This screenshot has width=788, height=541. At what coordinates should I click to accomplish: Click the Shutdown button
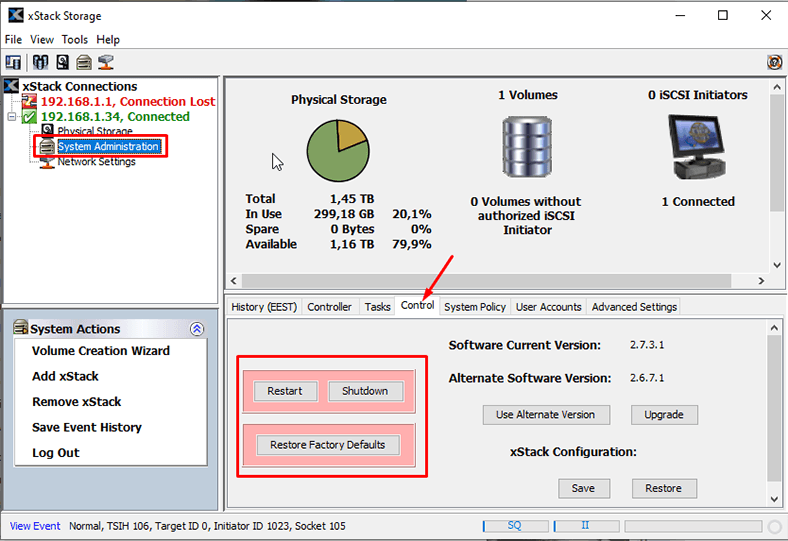pos(365,391)
